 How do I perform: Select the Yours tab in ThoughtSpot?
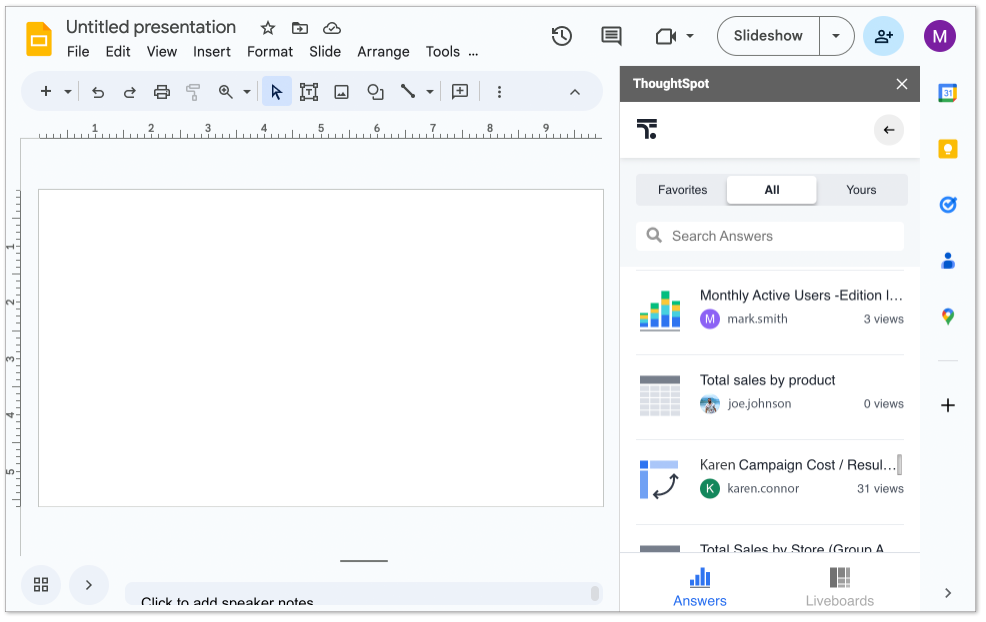[x=861, y=189]
